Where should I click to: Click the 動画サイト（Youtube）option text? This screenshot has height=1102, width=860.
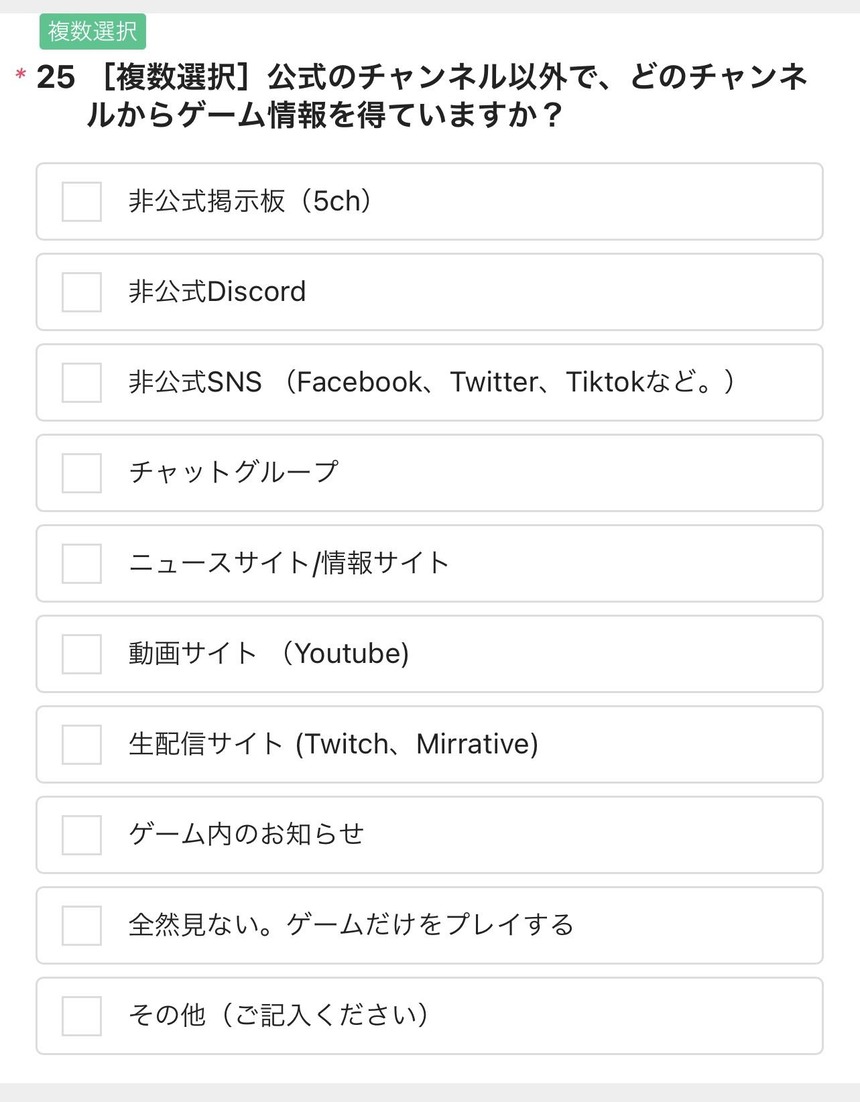pos(268,654)
